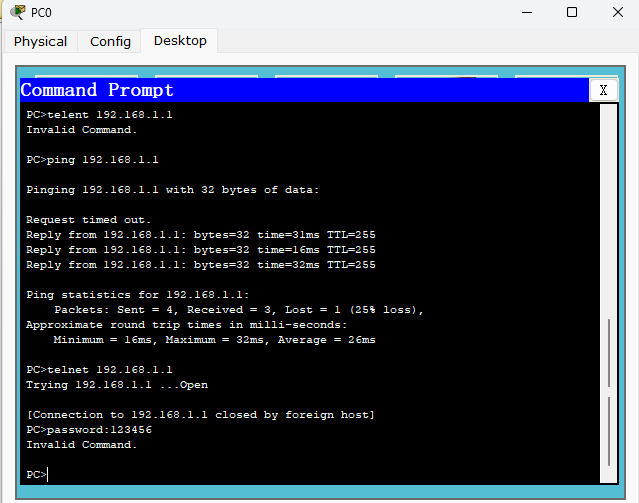The height and width of the screenshot is (503, 639).
Task: Open the Config tab
Action: coord(110,42)
